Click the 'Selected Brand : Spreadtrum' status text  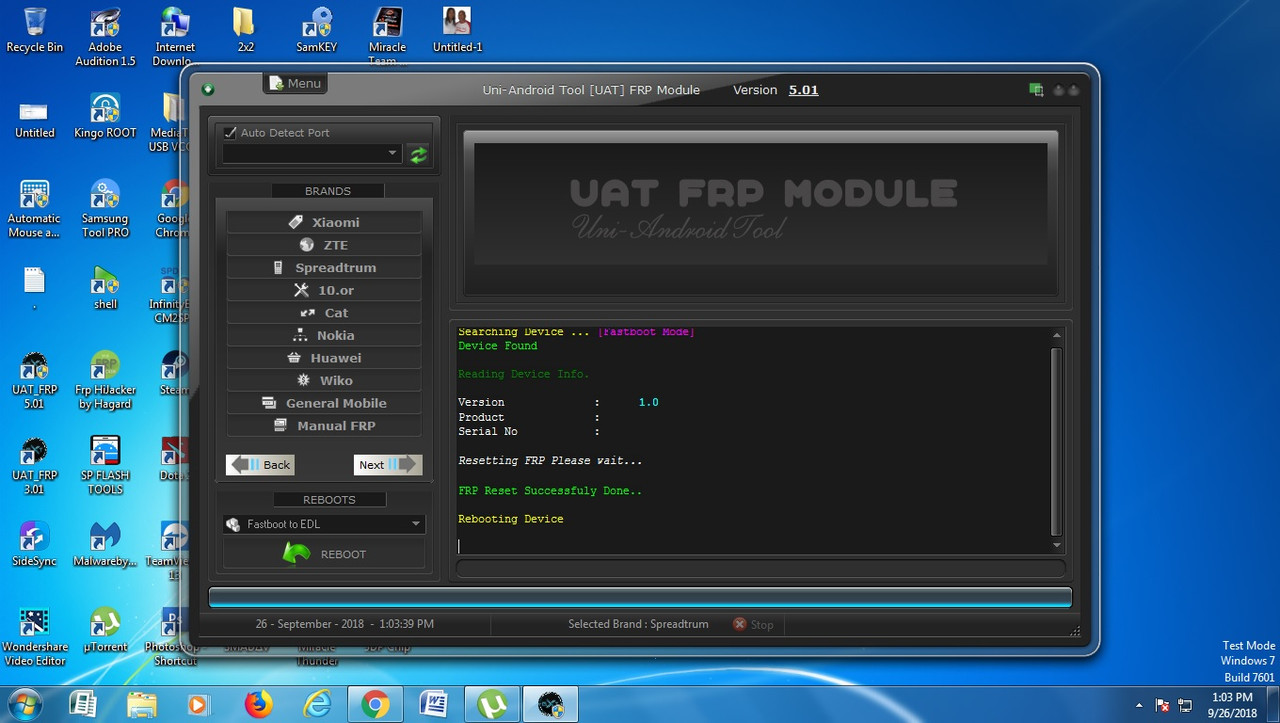638,624
